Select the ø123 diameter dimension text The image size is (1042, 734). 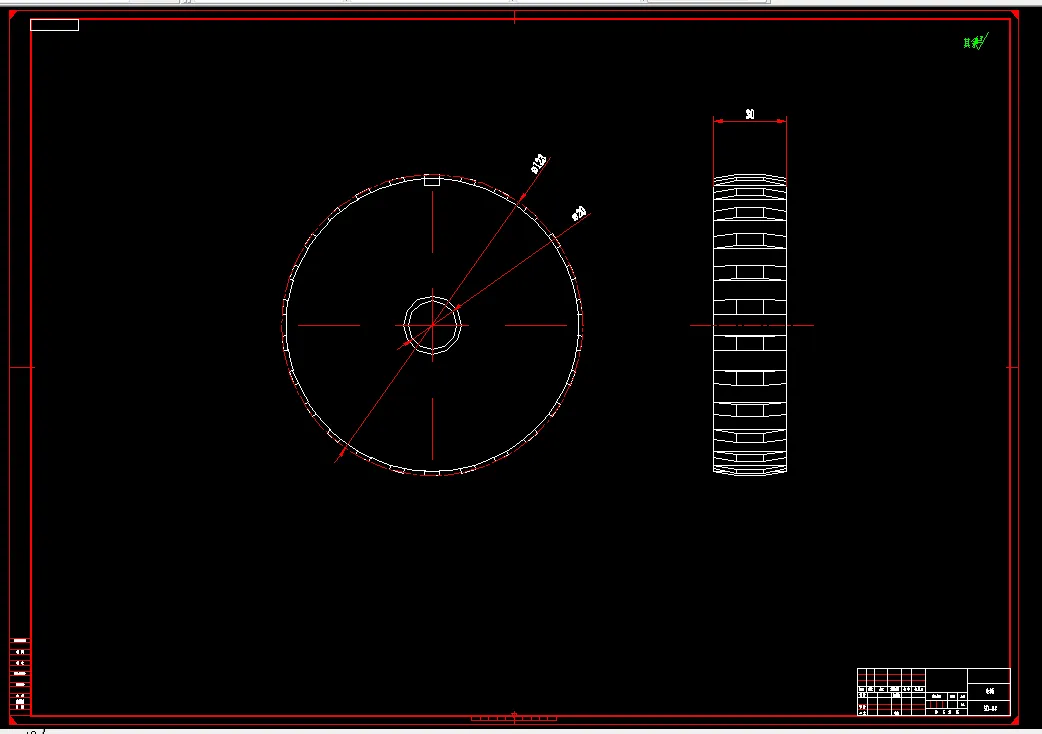[x=539, y=163]
